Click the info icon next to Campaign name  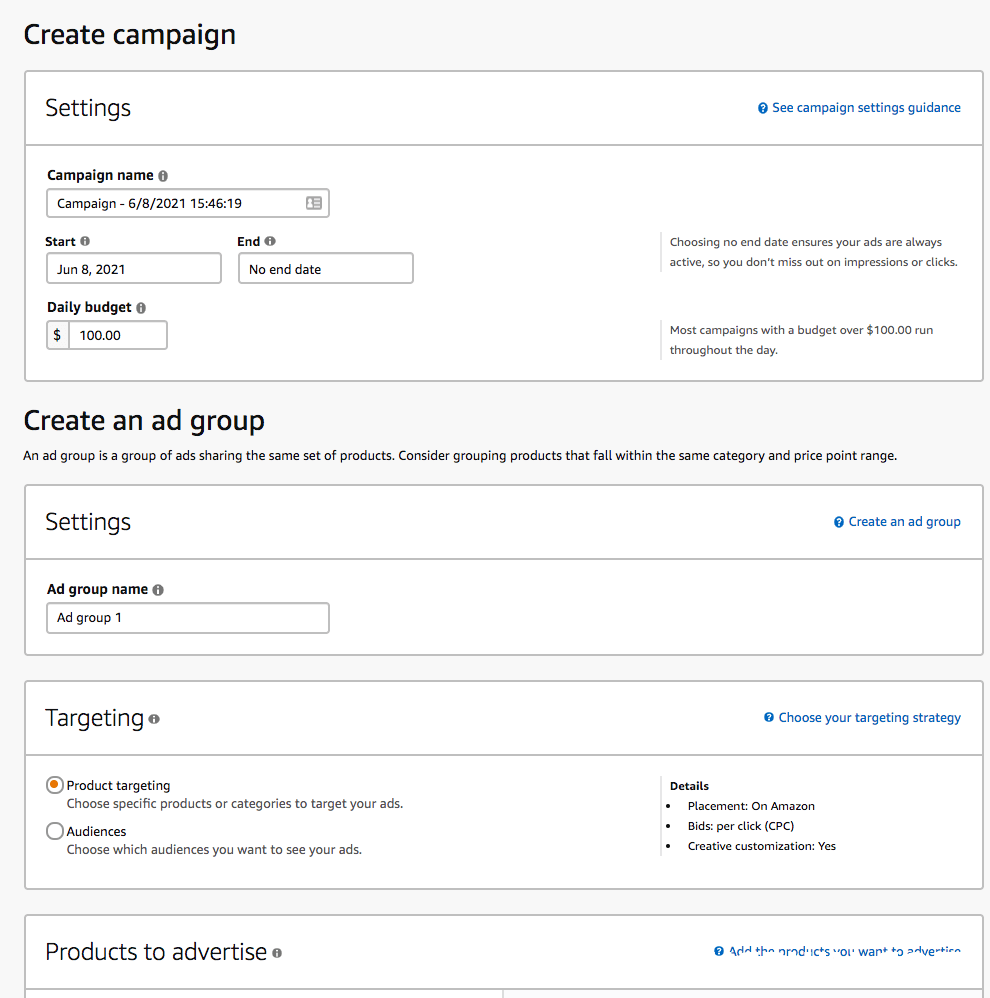163,176
